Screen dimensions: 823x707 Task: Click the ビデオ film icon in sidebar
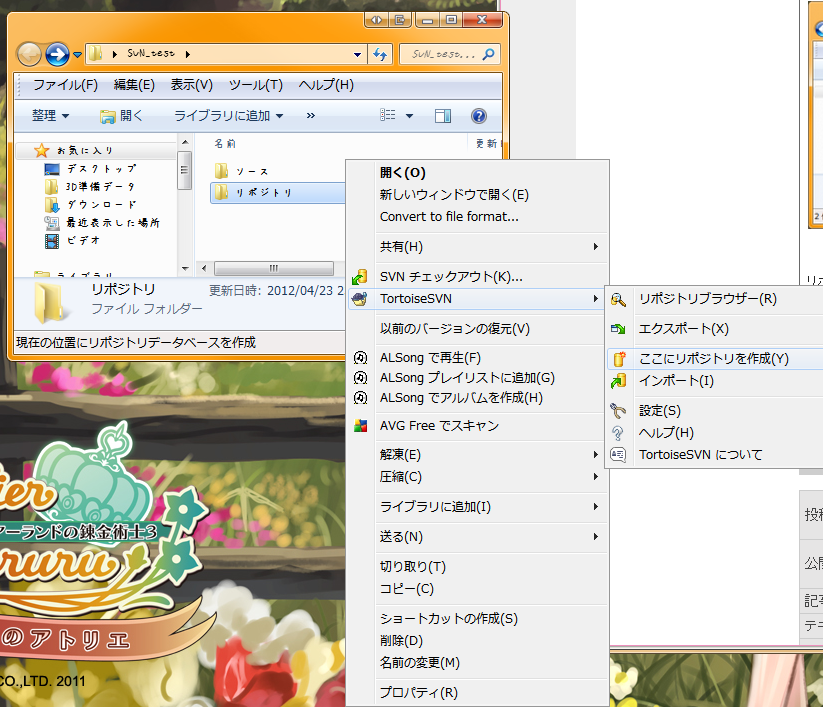(52, 241)
